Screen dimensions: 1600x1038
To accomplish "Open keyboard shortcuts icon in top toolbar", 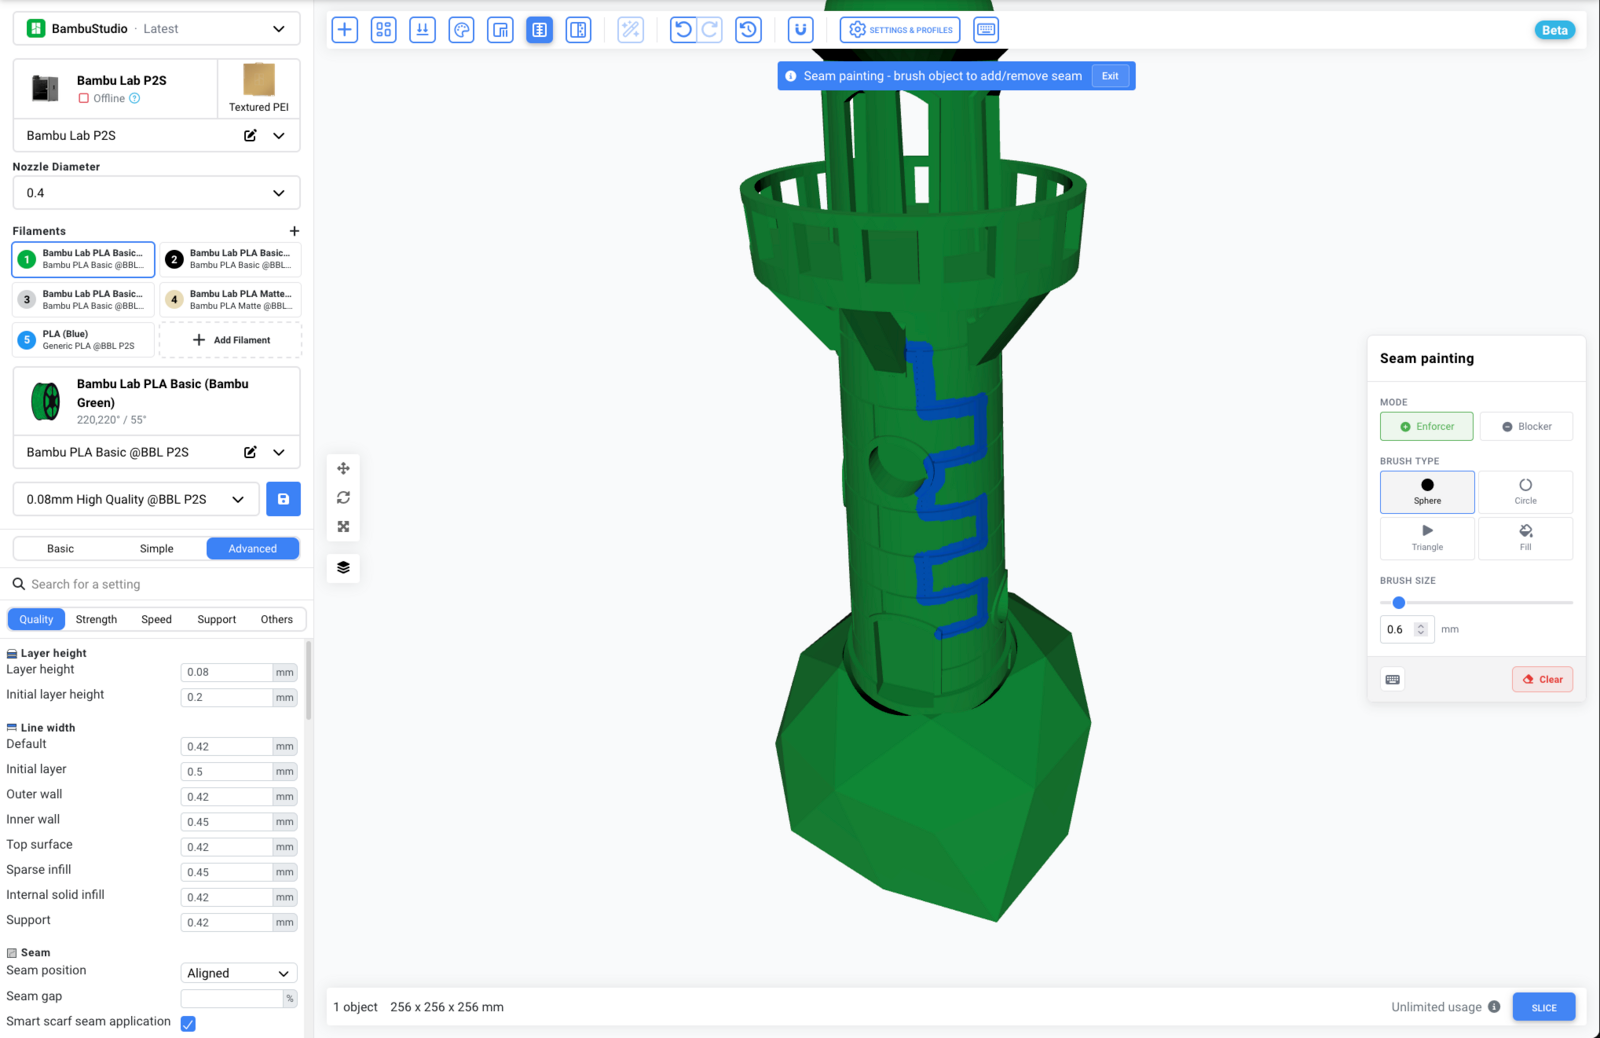I will click(x=986, y=30).
